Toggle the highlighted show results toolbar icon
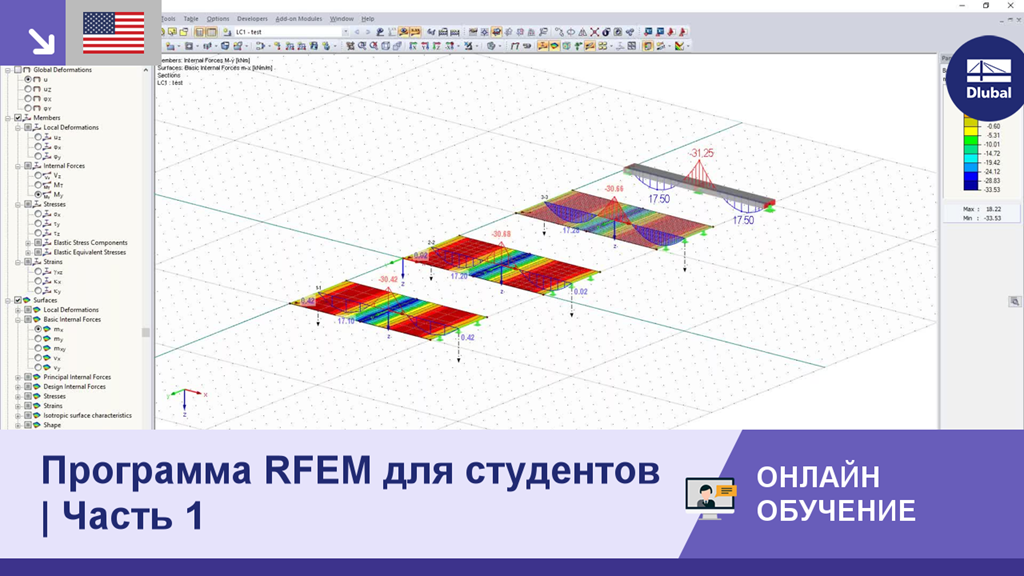 pyautogui.click(x=404, y=32)
